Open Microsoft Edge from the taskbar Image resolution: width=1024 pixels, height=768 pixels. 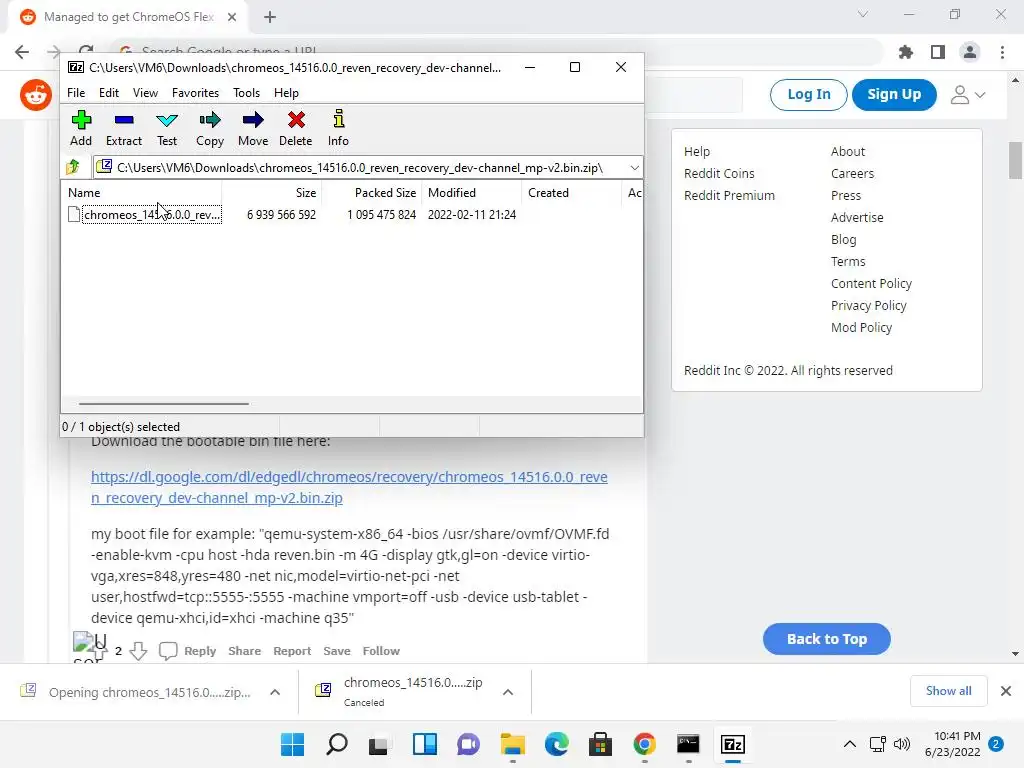point(556,744)
